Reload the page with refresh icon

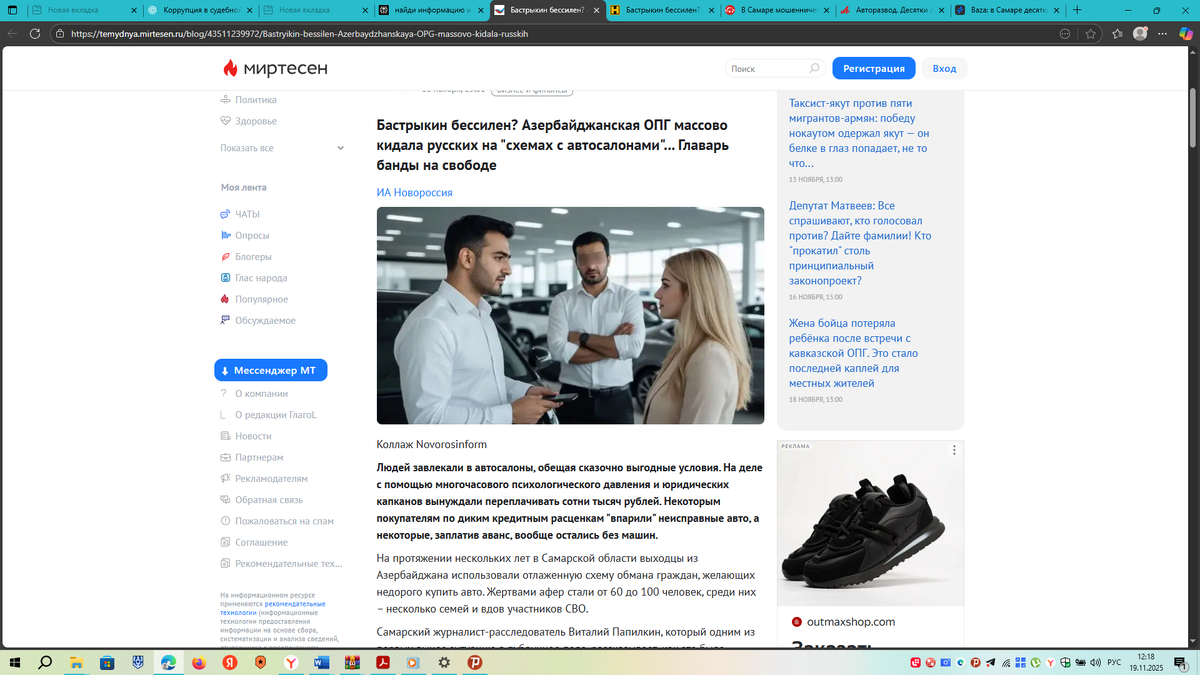click(35, 33)
